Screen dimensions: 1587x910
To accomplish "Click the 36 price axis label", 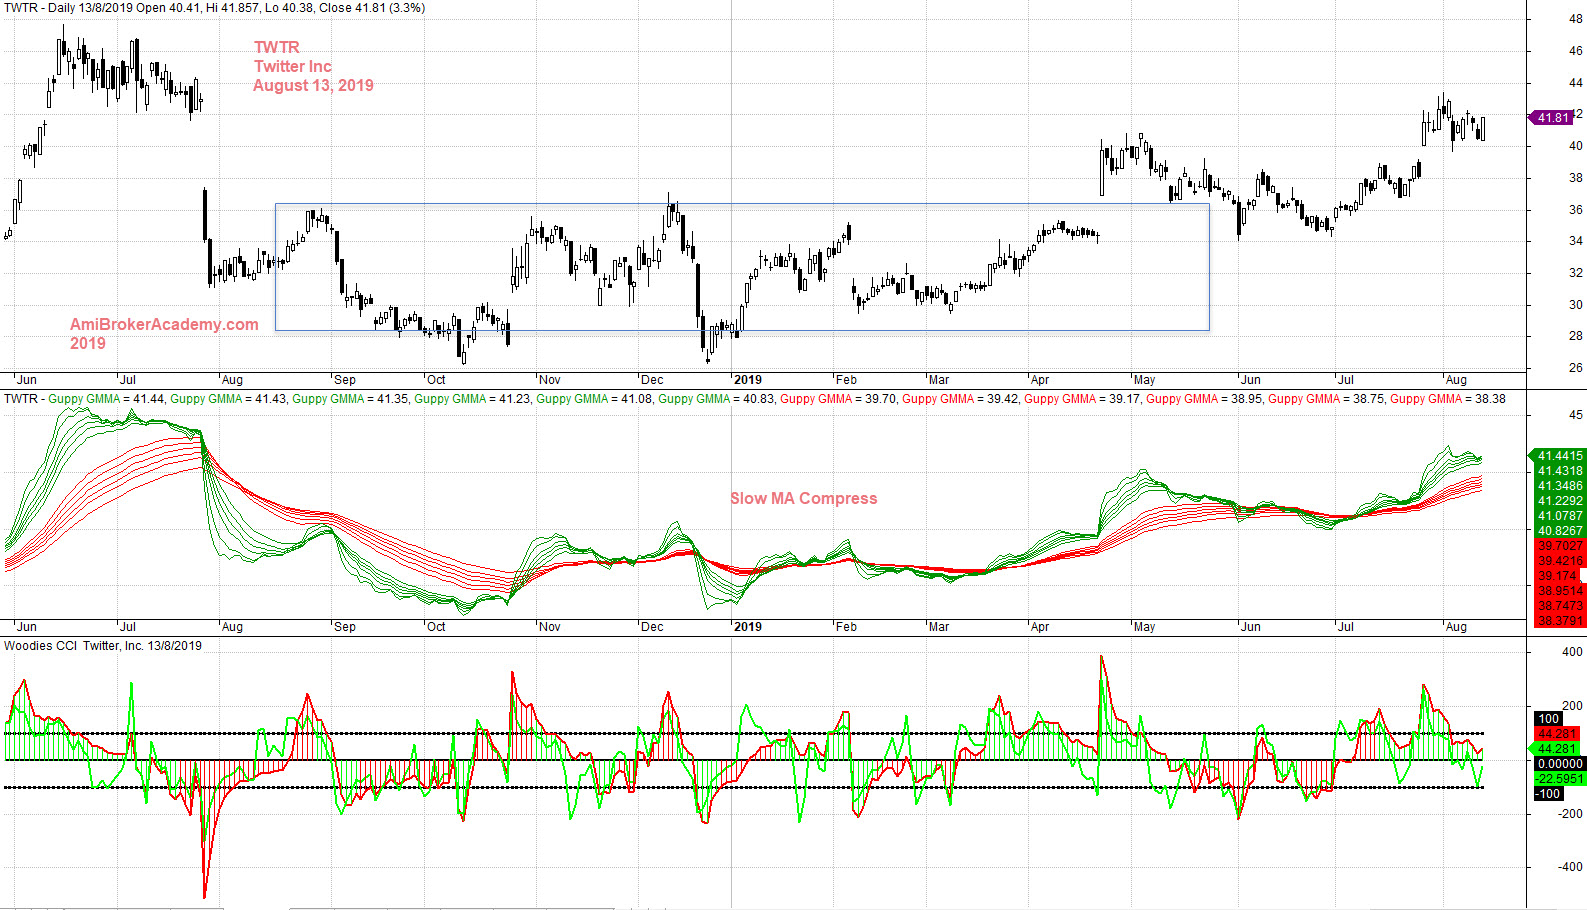I will 1575,210.
